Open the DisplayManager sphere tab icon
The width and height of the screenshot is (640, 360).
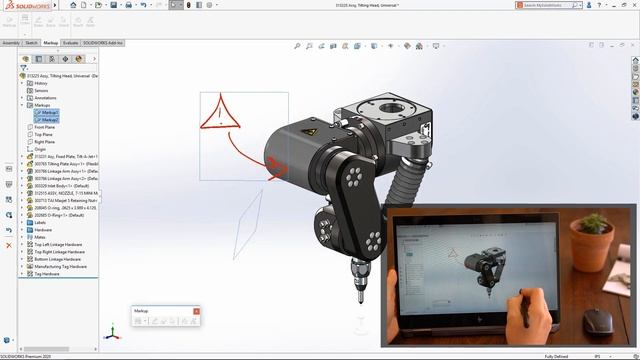pos(79,59)
